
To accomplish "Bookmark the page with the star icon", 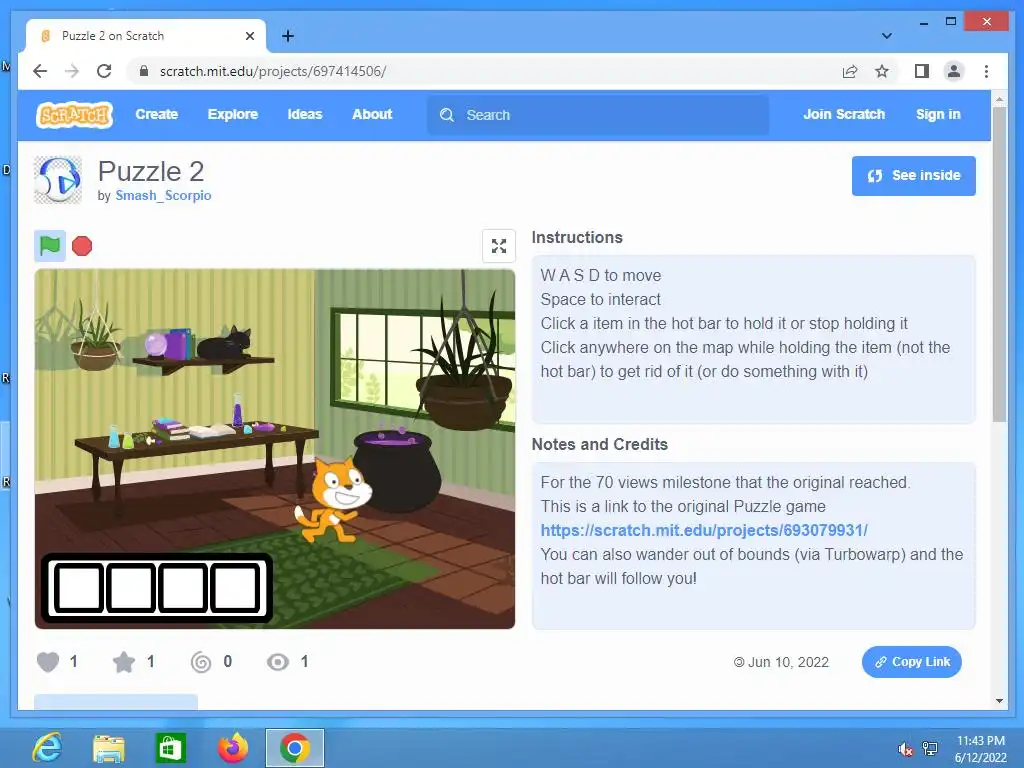I will pos(882,71).
